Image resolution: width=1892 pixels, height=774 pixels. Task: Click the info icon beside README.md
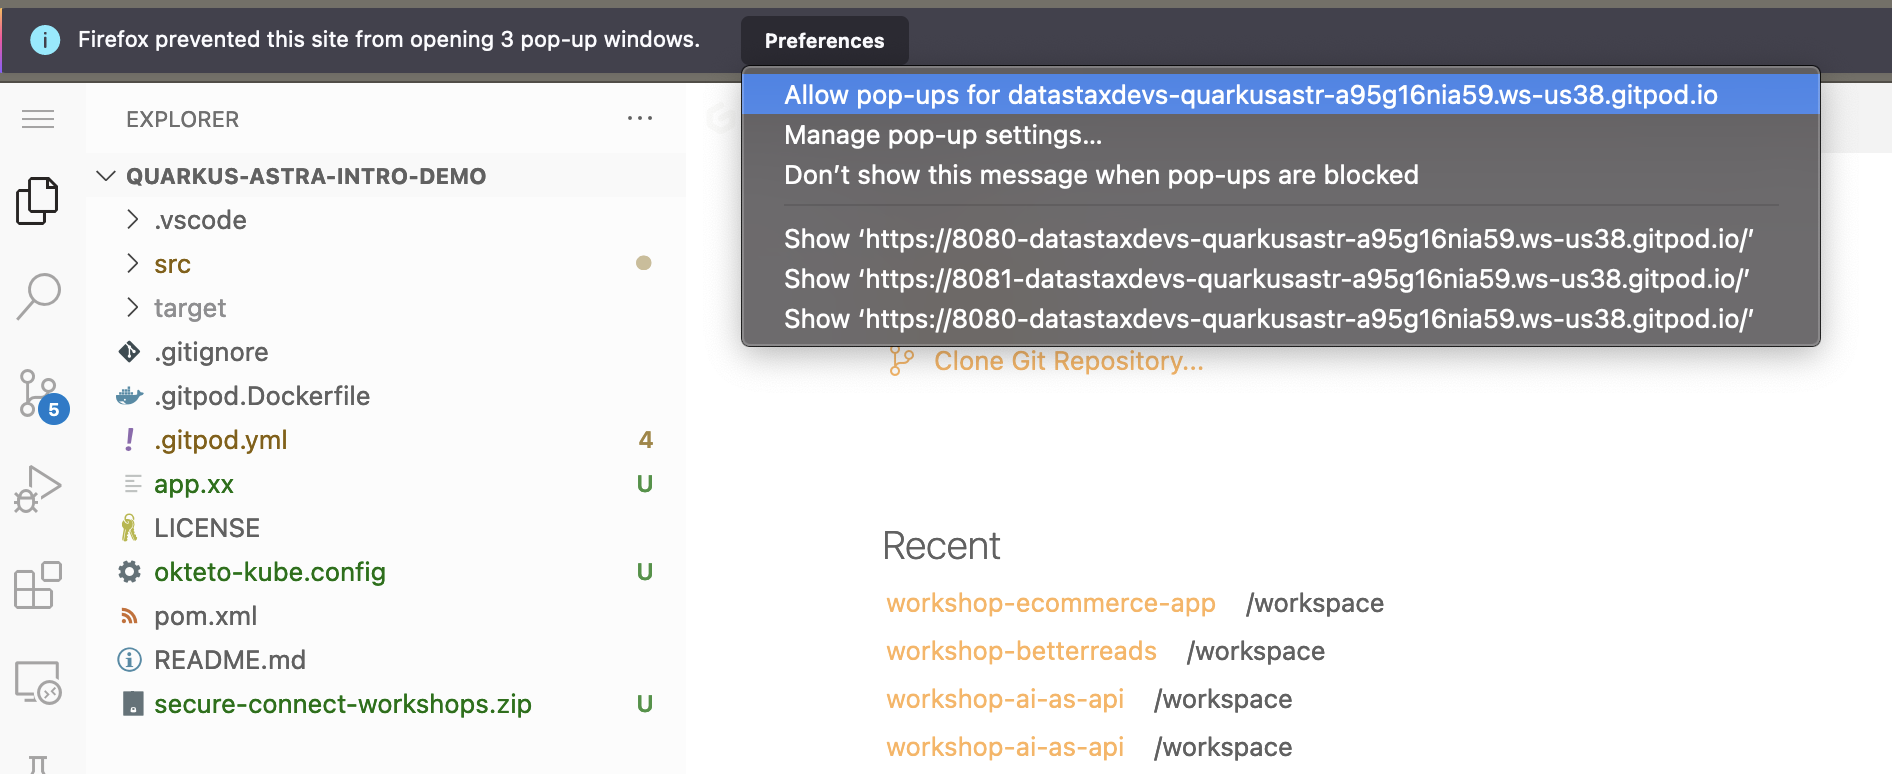coord(129,660)
